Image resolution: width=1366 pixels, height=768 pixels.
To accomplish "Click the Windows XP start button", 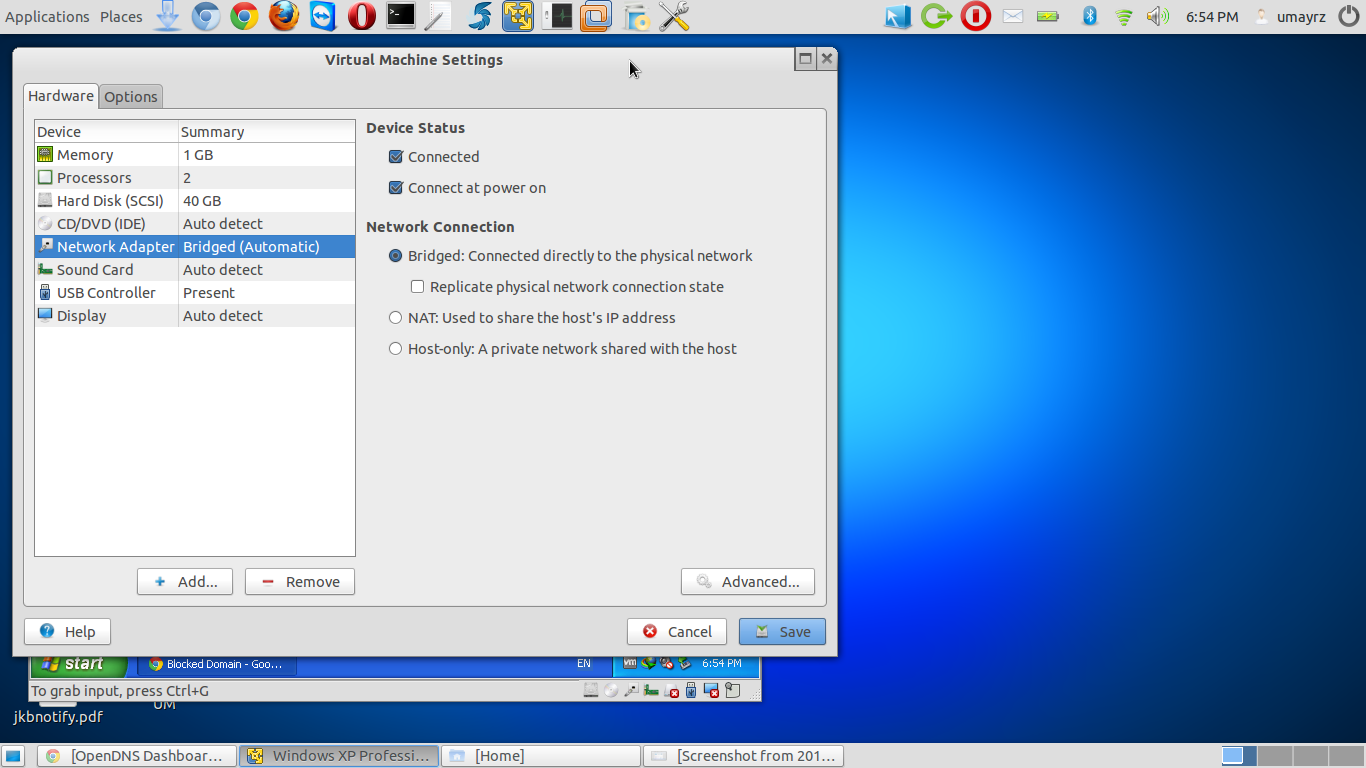I will [x=80, y=665].
